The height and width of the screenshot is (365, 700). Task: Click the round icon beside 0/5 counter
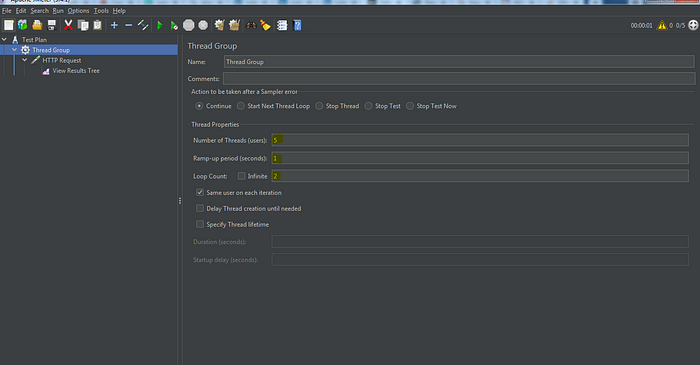click(693, 25)
